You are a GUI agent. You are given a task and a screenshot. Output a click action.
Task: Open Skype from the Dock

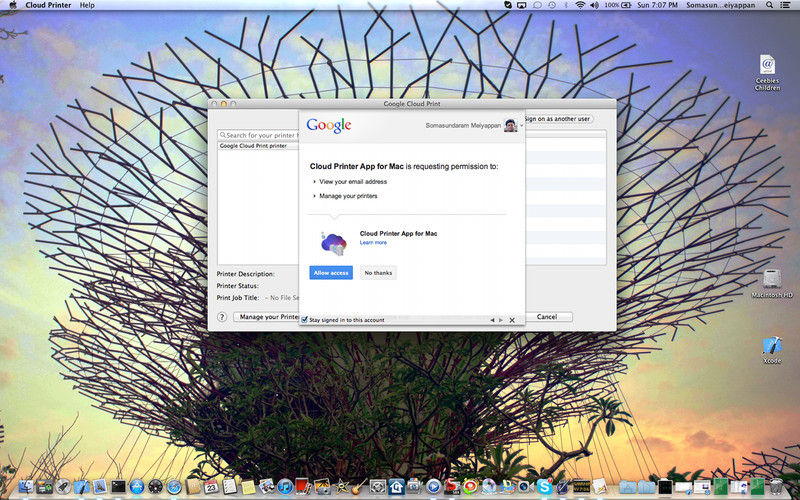pos(545,486)
